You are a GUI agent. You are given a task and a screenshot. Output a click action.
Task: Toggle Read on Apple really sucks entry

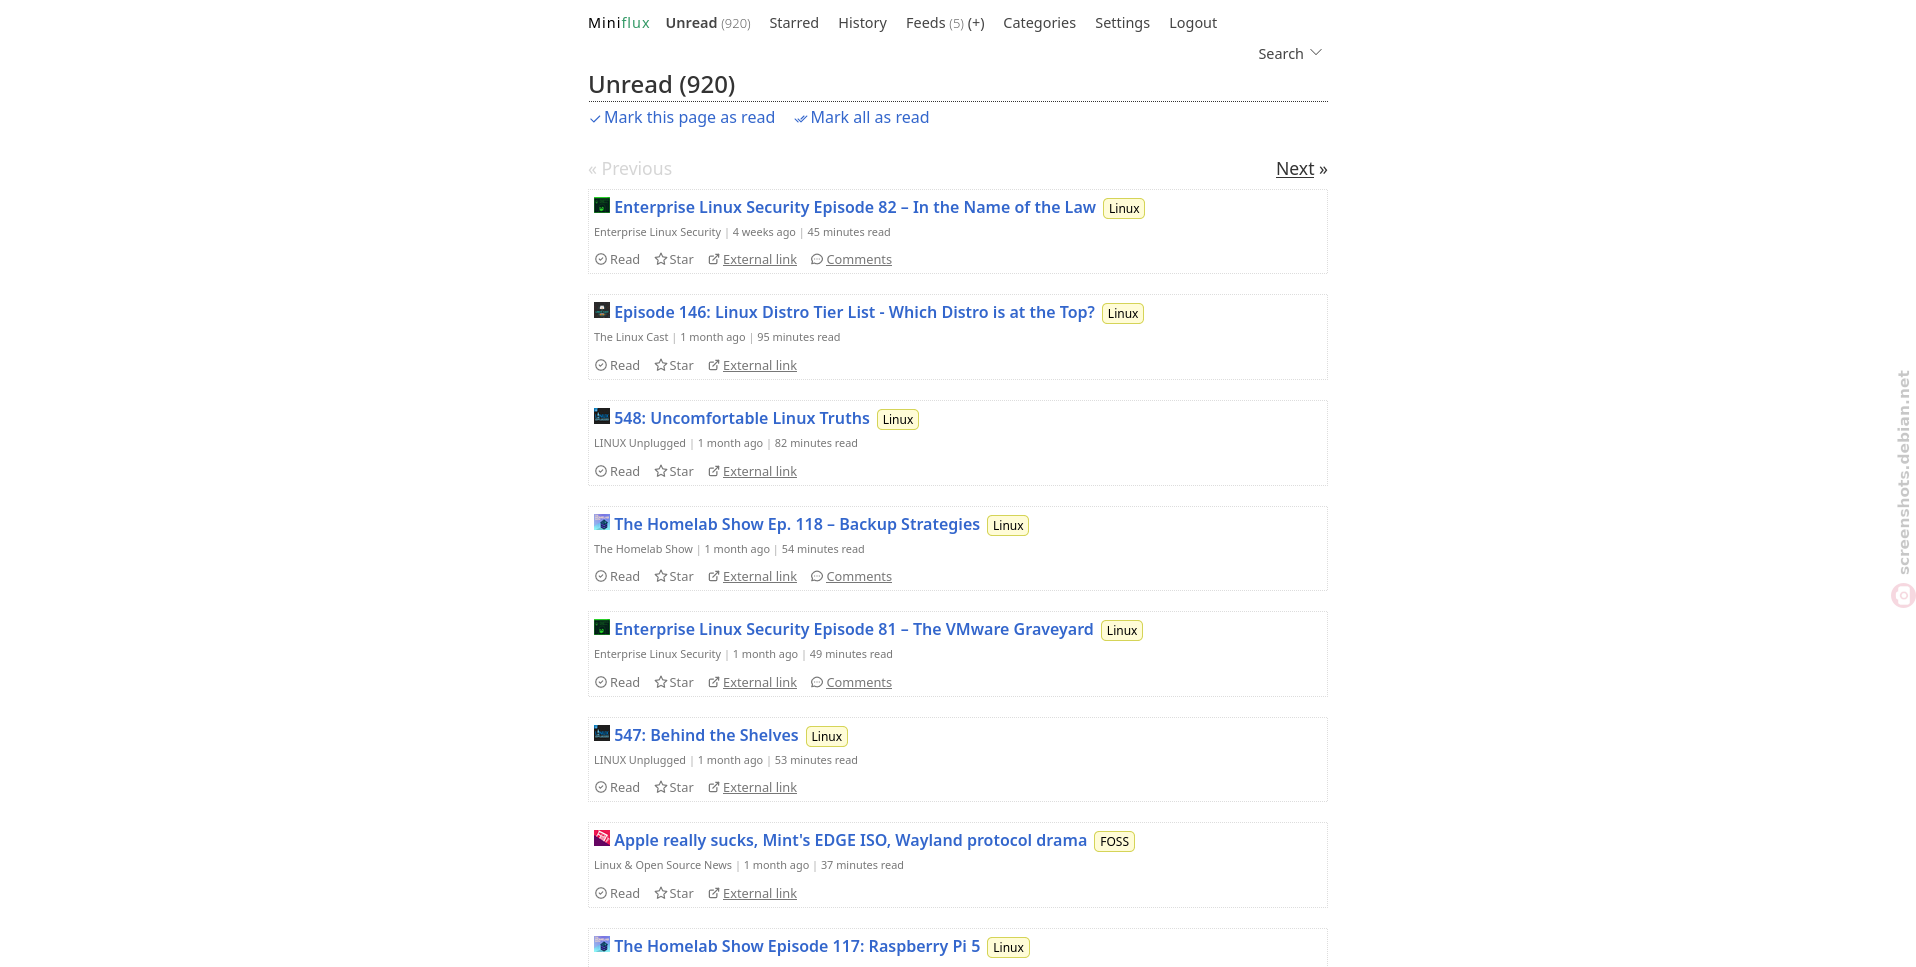pyautogui.click(x=617, y=894)
